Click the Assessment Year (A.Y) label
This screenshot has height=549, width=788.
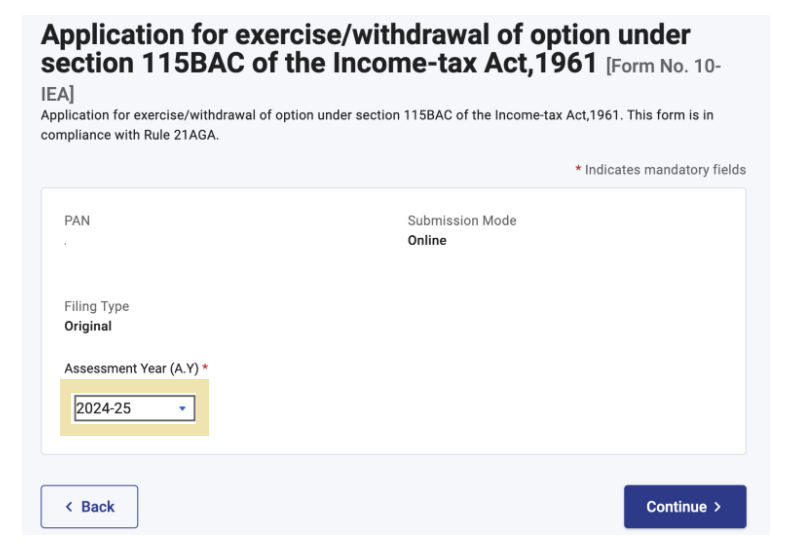pos(131,369)
